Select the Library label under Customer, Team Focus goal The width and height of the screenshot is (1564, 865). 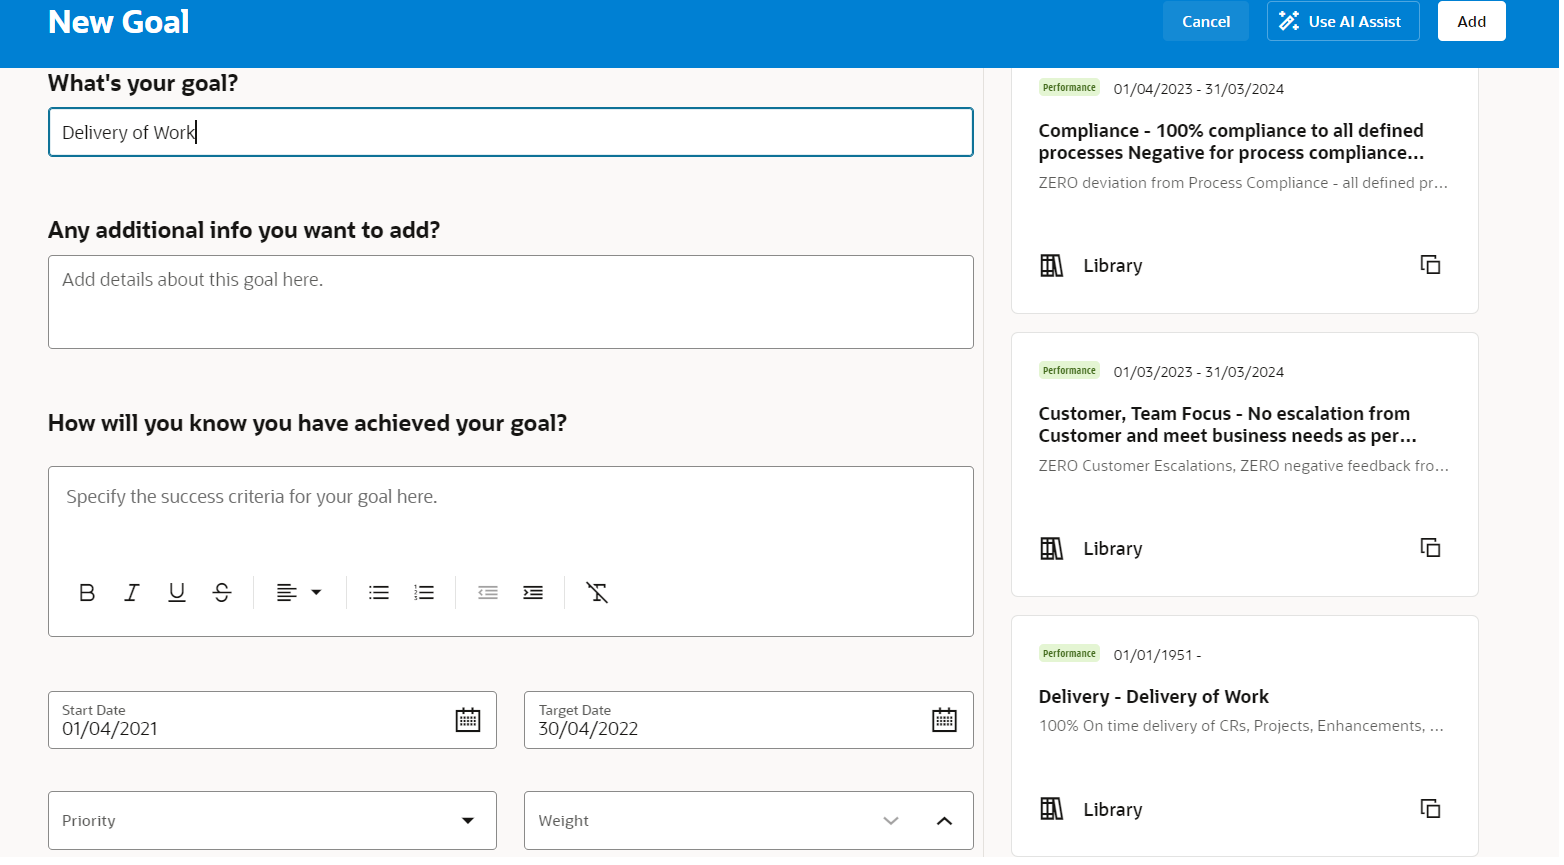pos(1112,548)
